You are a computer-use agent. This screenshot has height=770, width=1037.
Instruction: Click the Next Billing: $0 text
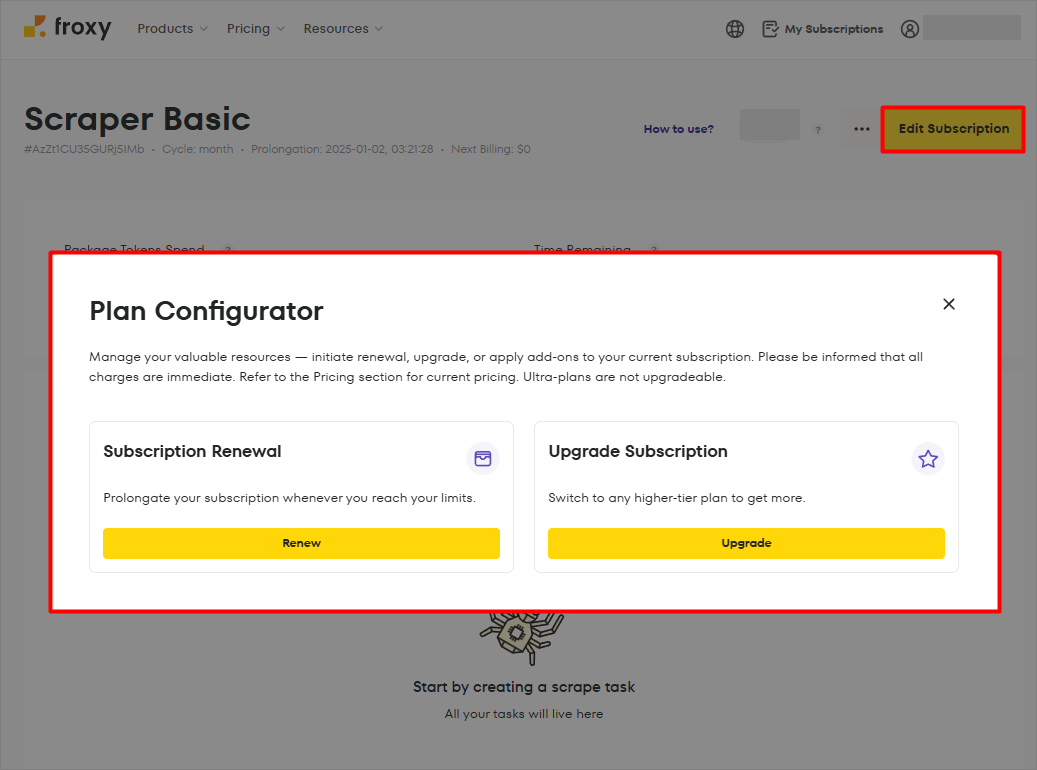[491, 150]
